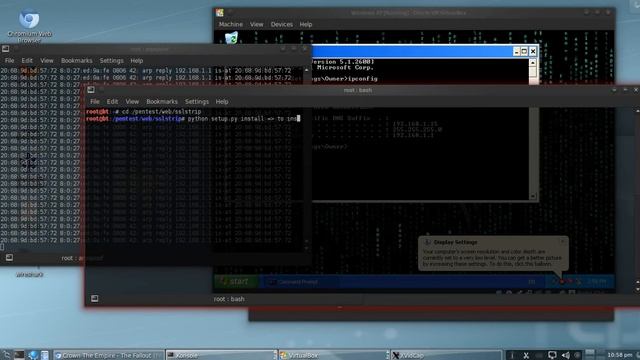This screenshot has height=360, width=640.
Task: Open the VirtualBox Help menu
Action: (x=306, y=24)
